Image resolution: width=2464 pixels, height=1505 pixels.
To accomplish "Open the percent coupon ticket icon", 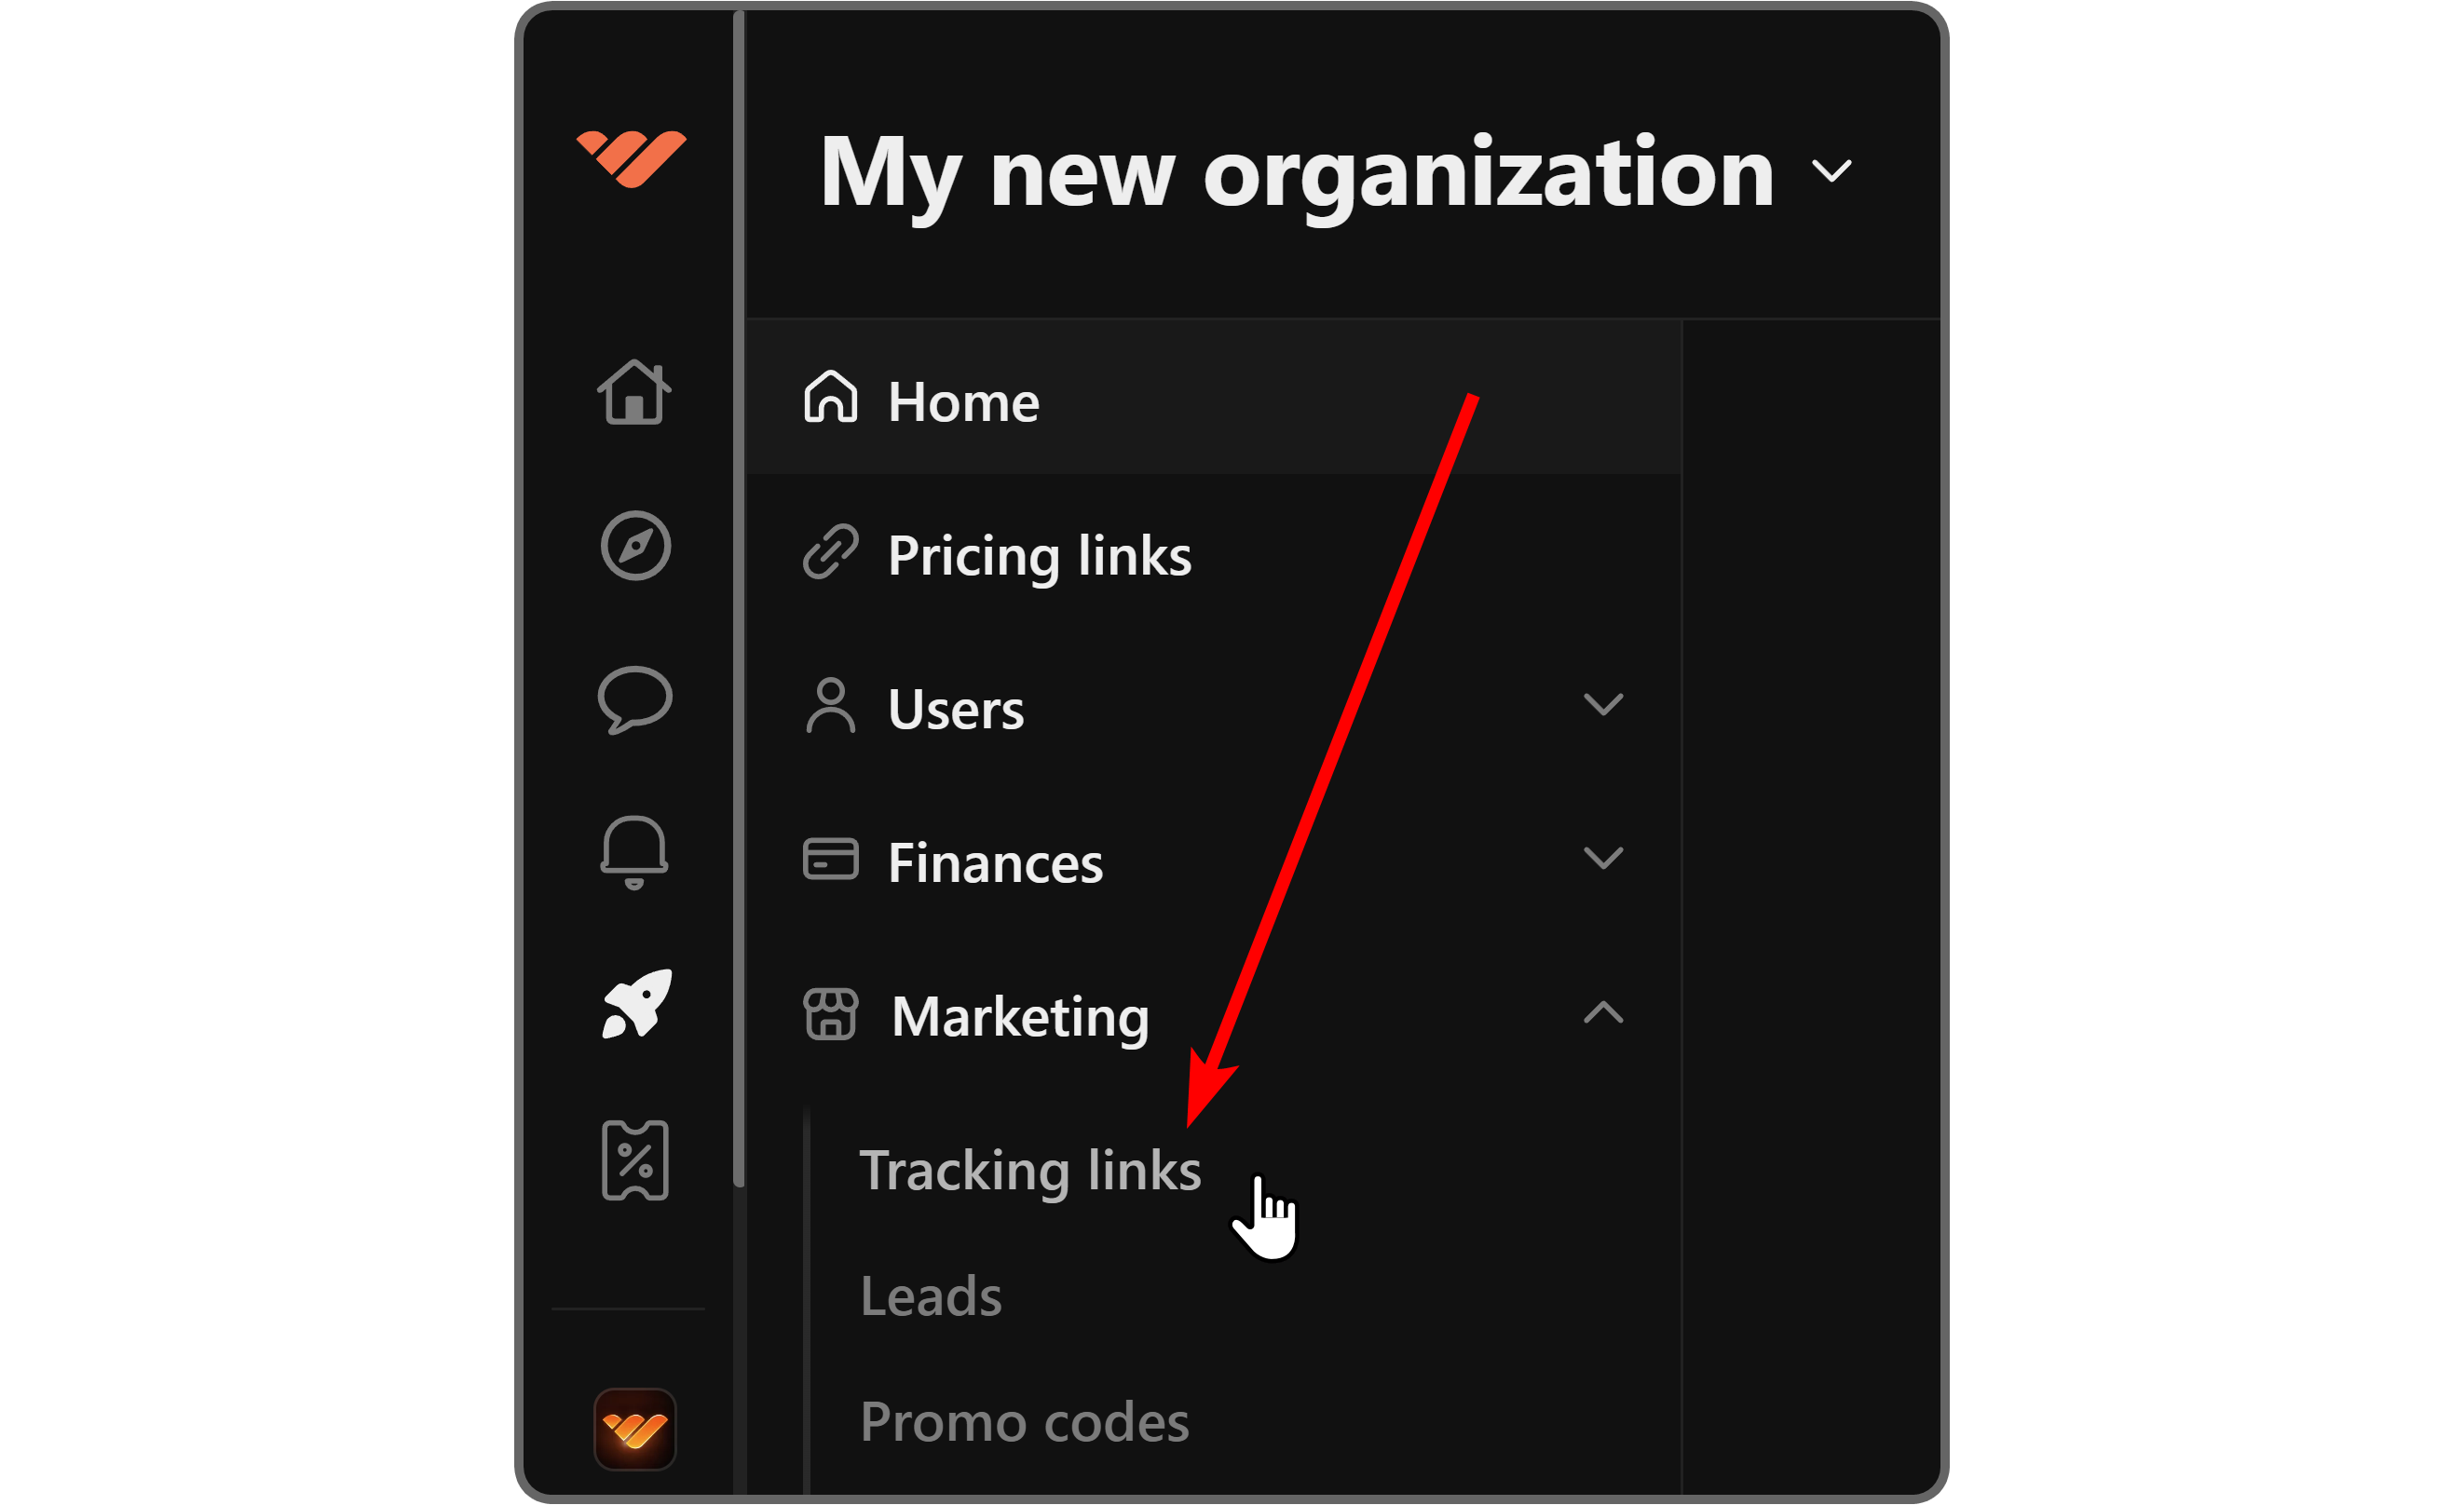I will [x=635, y=1160].
